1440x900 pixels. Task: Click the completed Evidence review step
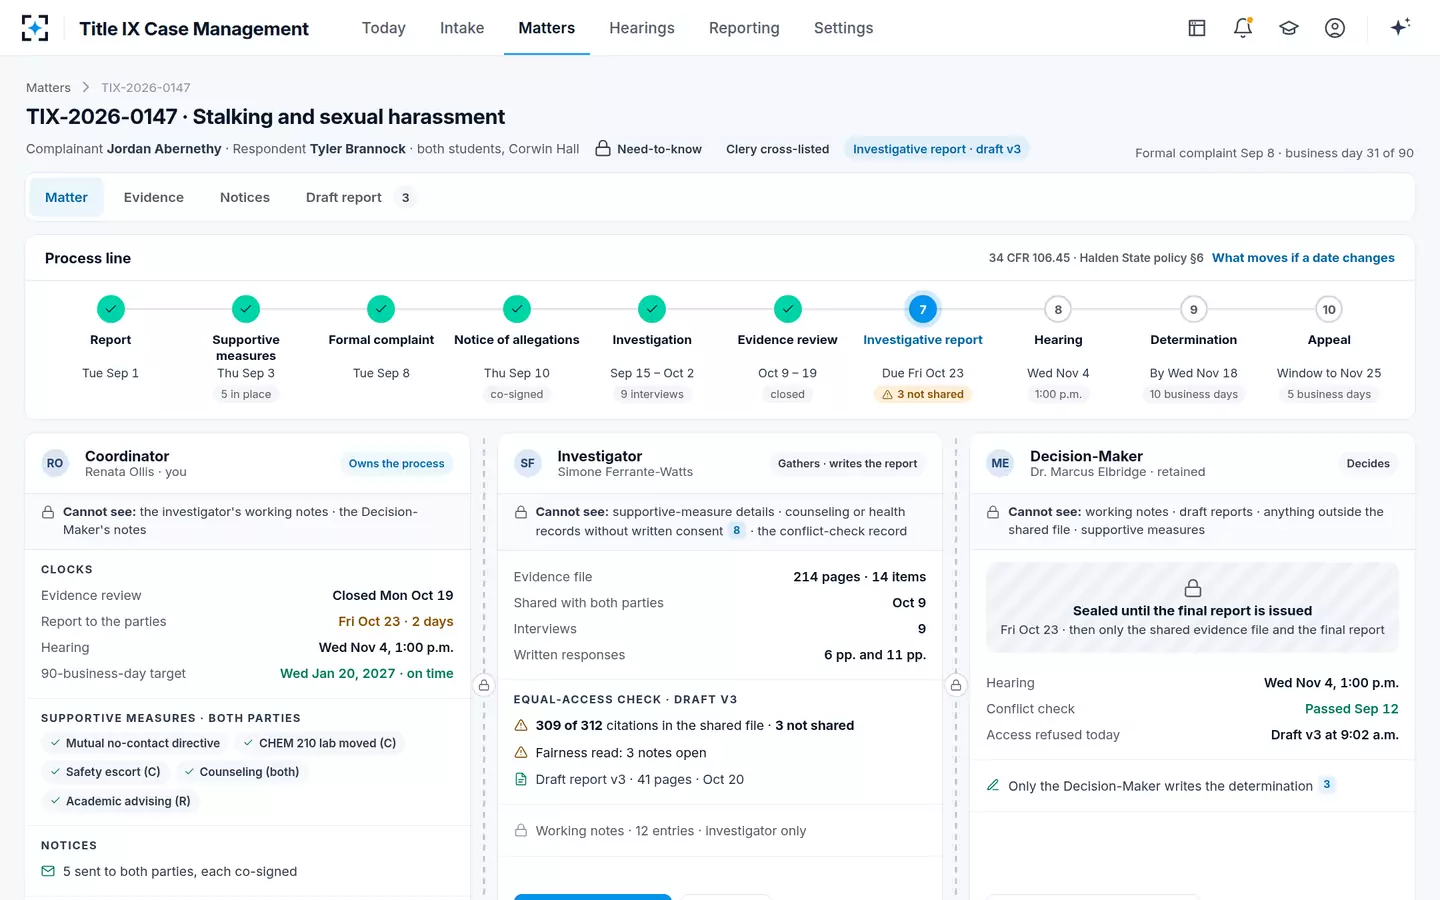click(x=788, y=309)
